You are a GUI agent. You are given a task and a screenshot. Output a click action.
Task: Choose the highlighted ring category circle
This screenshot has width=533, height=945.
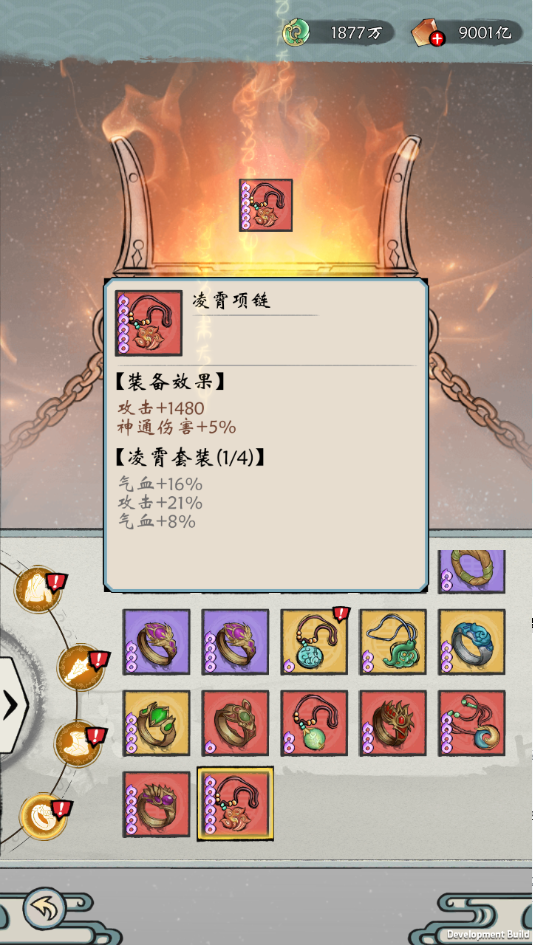43,816
